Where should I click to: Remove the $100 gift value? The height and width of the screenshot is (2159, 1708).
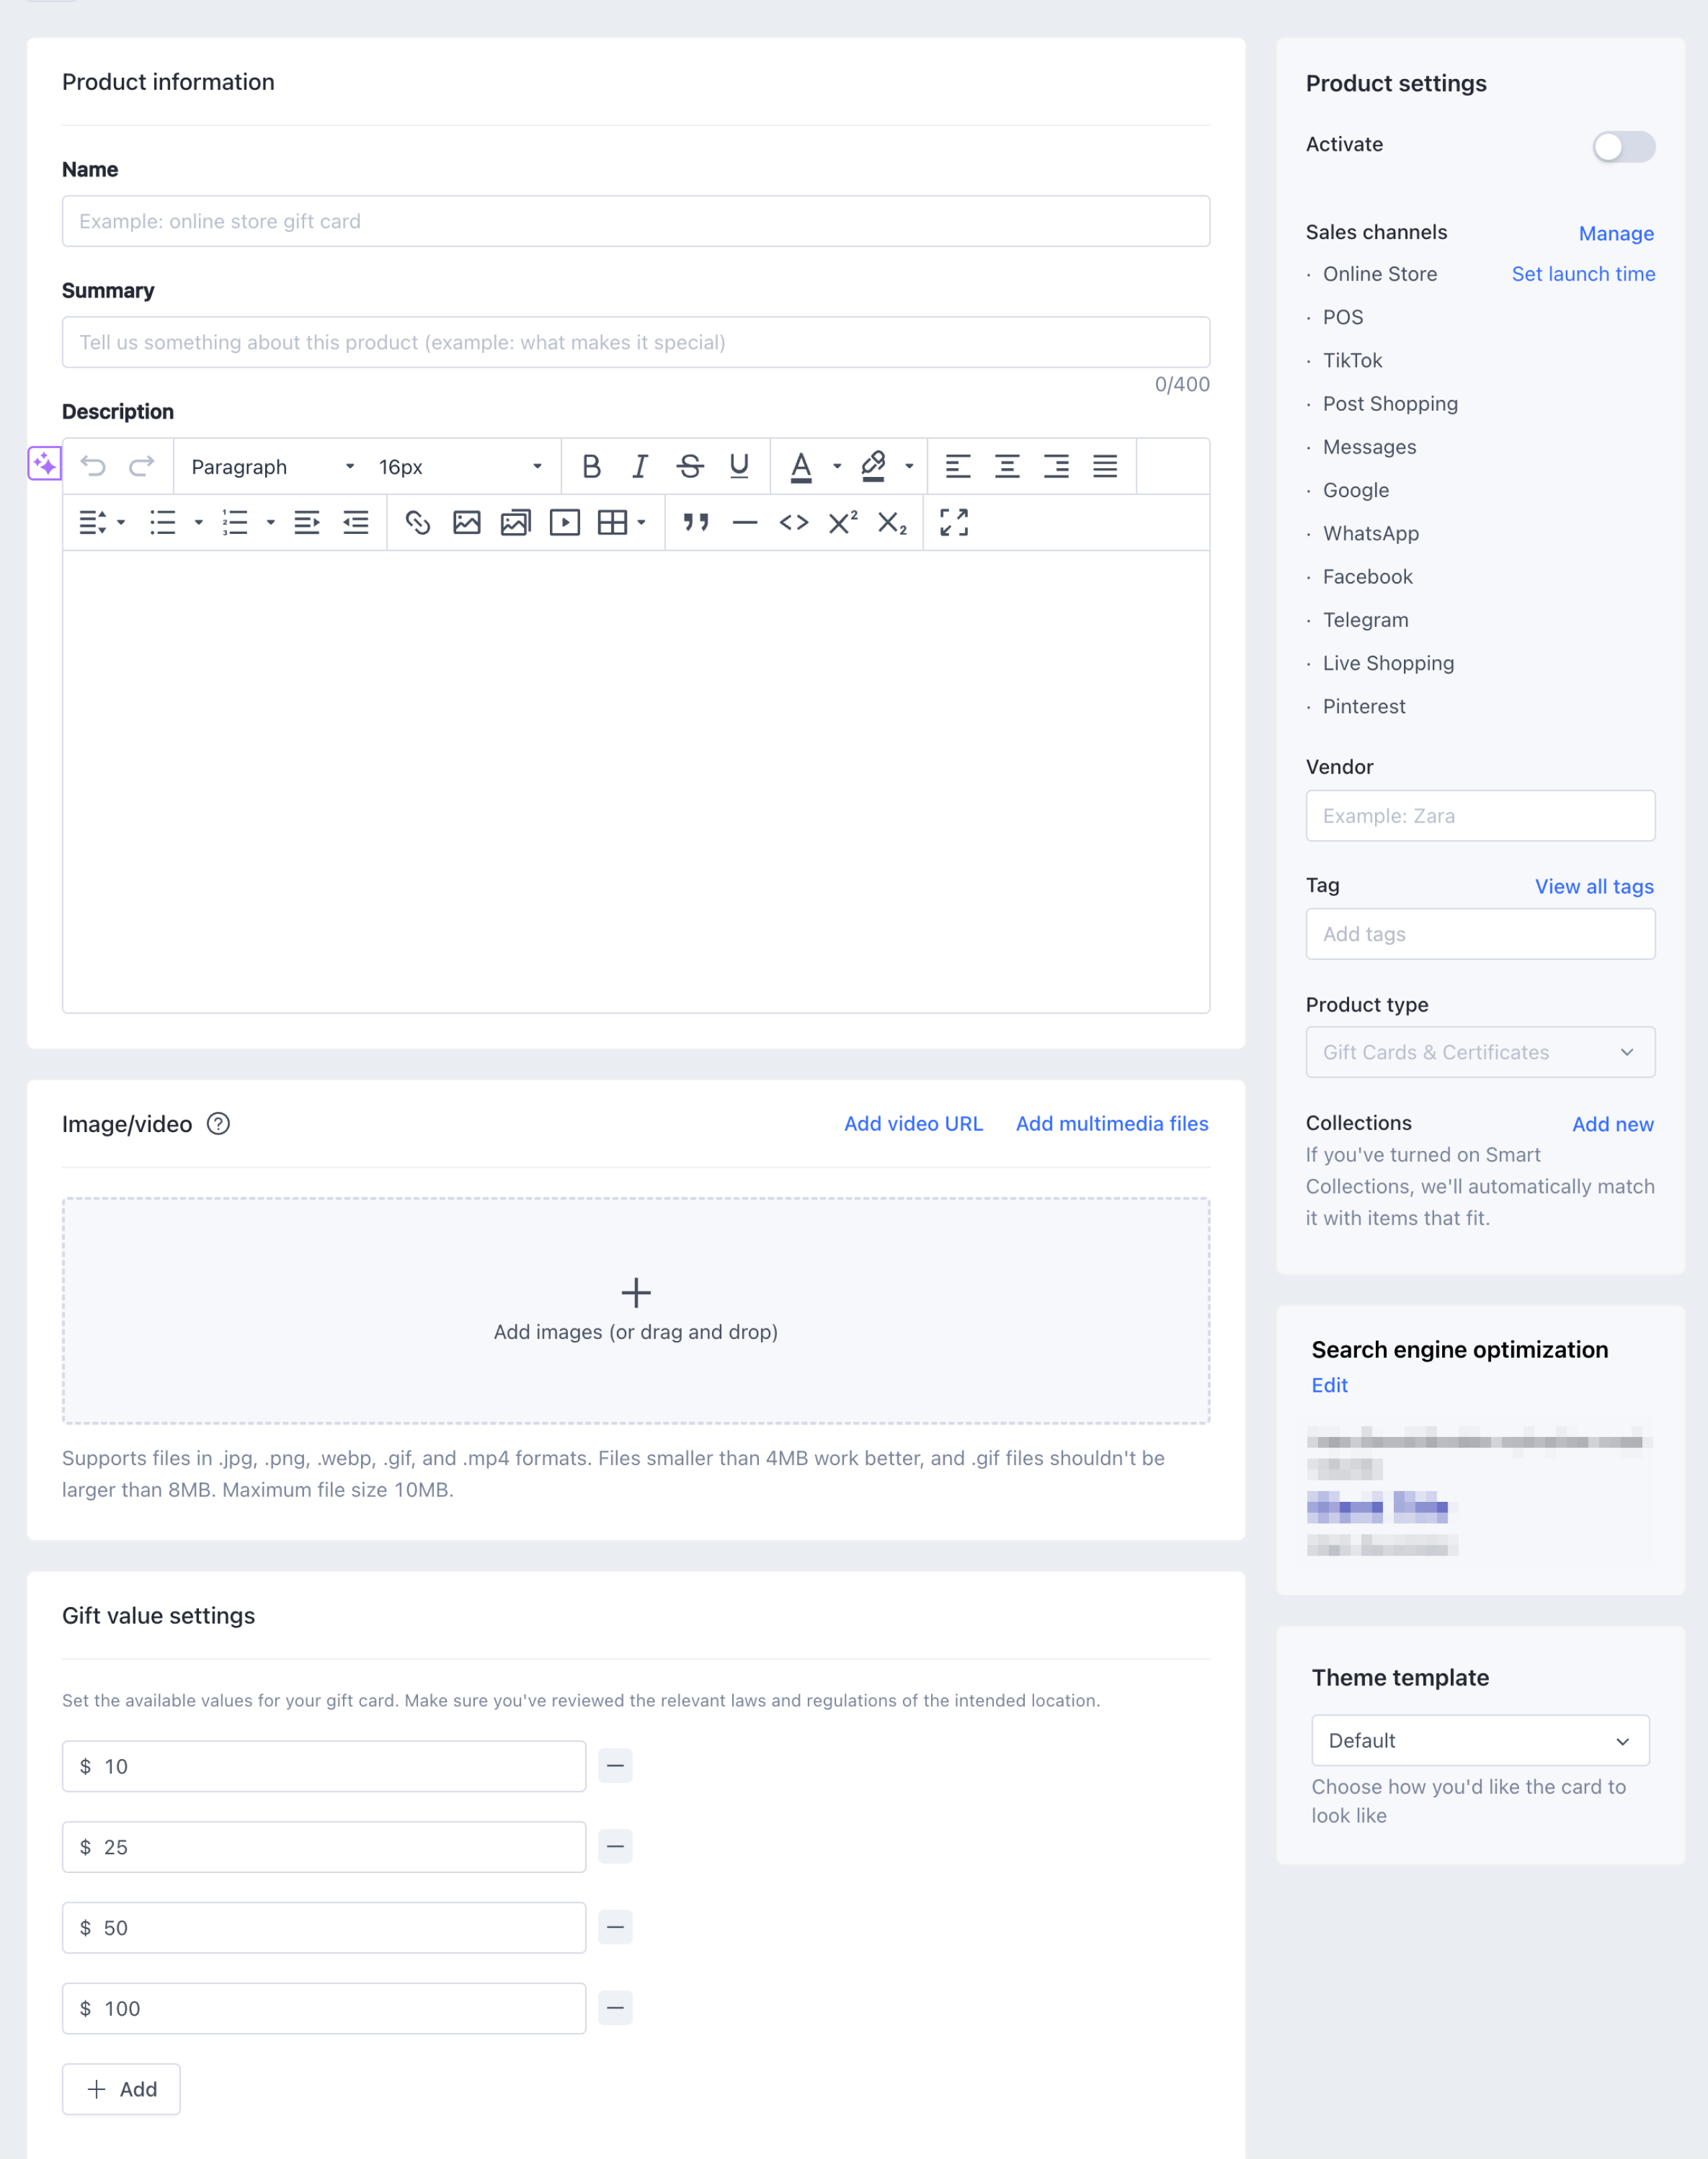pyautogui.click(x=615, y=2008)
